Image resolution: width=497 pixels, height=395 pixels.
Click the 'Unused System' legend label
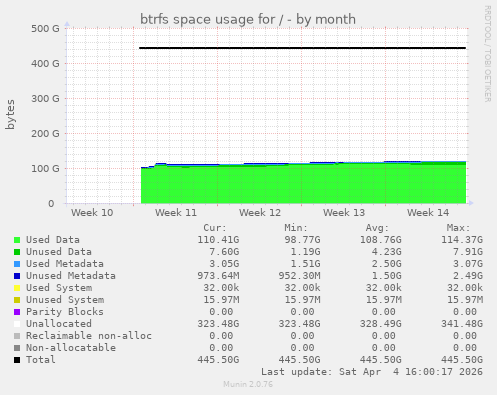coord(65,300)
